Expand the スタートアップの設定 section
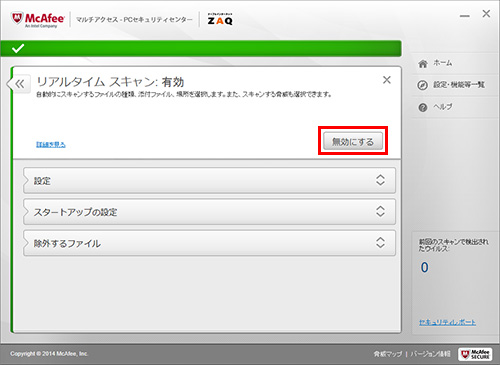Screen dimensions: 500x365 [209, 212]
